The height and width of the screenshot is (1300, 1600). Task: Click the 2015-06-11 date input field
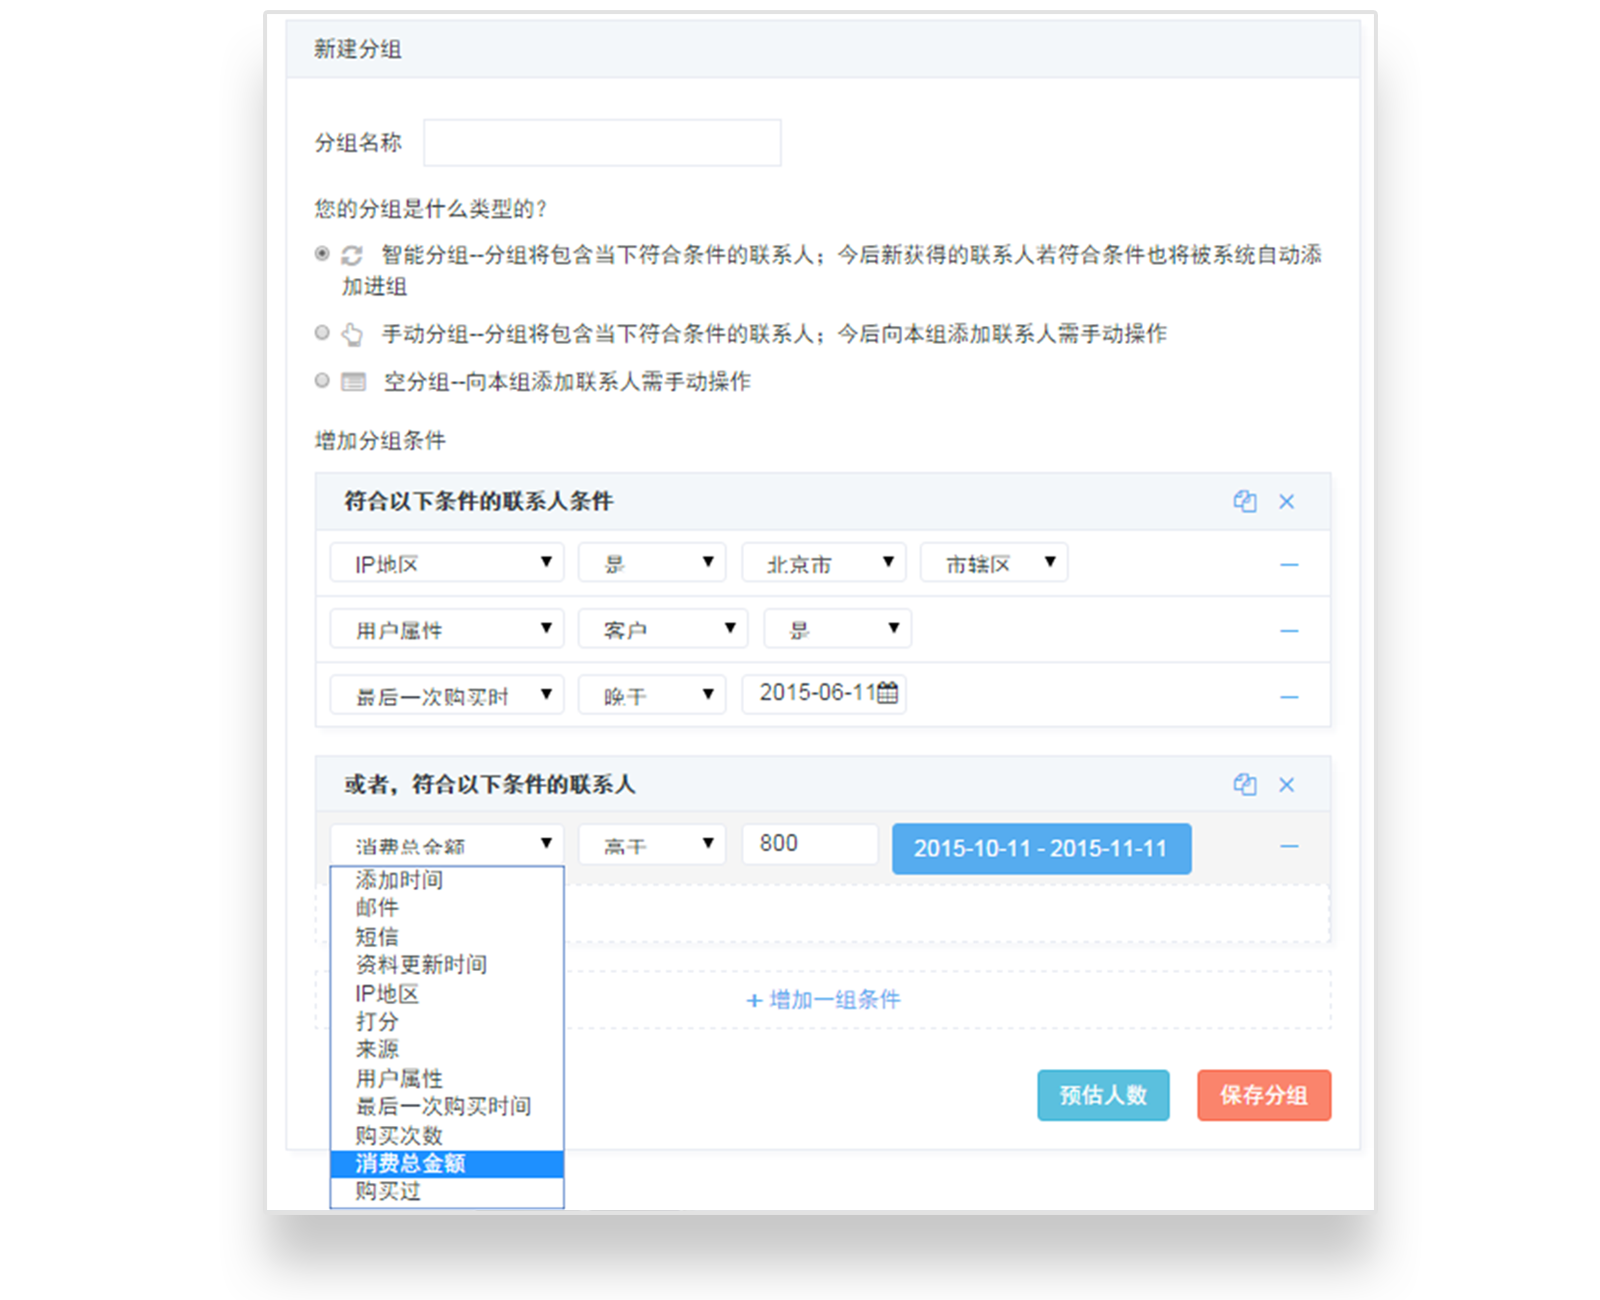824,694
